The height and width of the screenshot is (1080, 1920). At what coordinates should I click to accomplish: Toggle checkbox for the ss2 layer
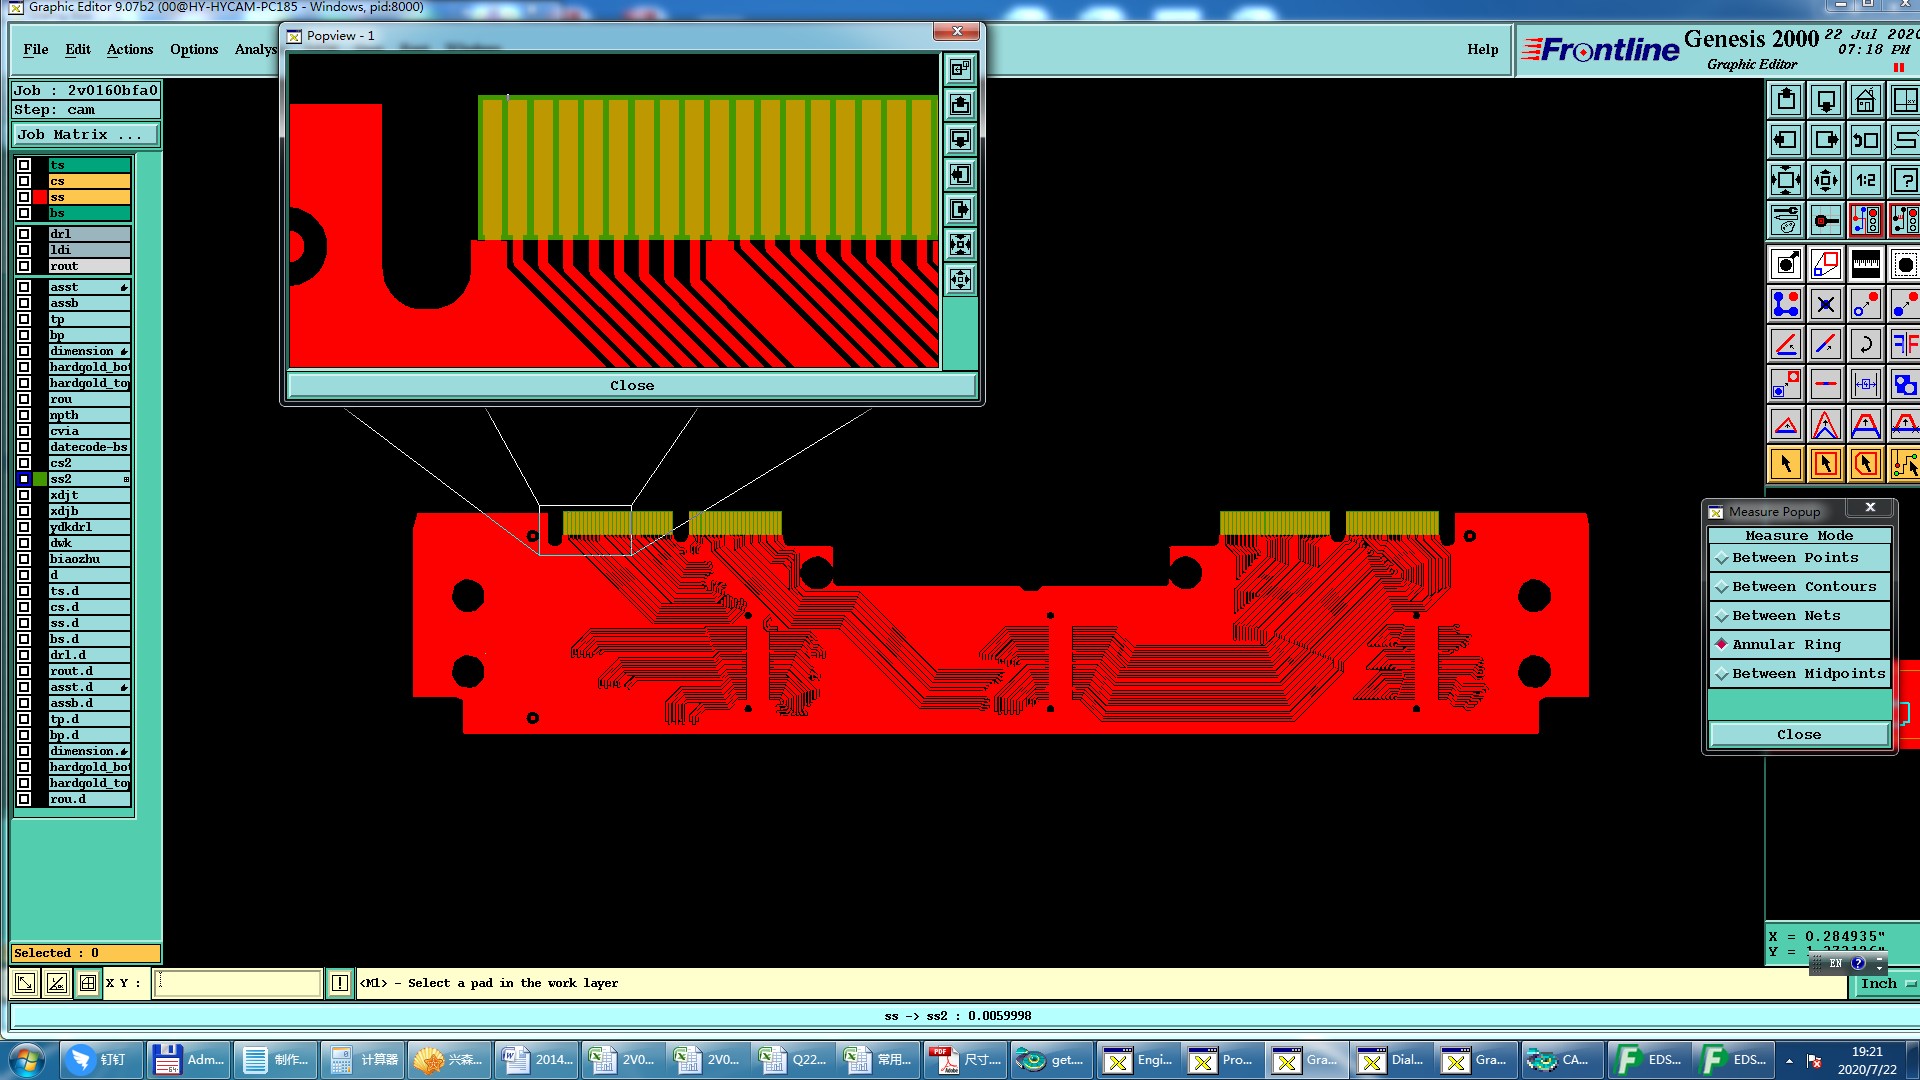click(x=24, y=479)
